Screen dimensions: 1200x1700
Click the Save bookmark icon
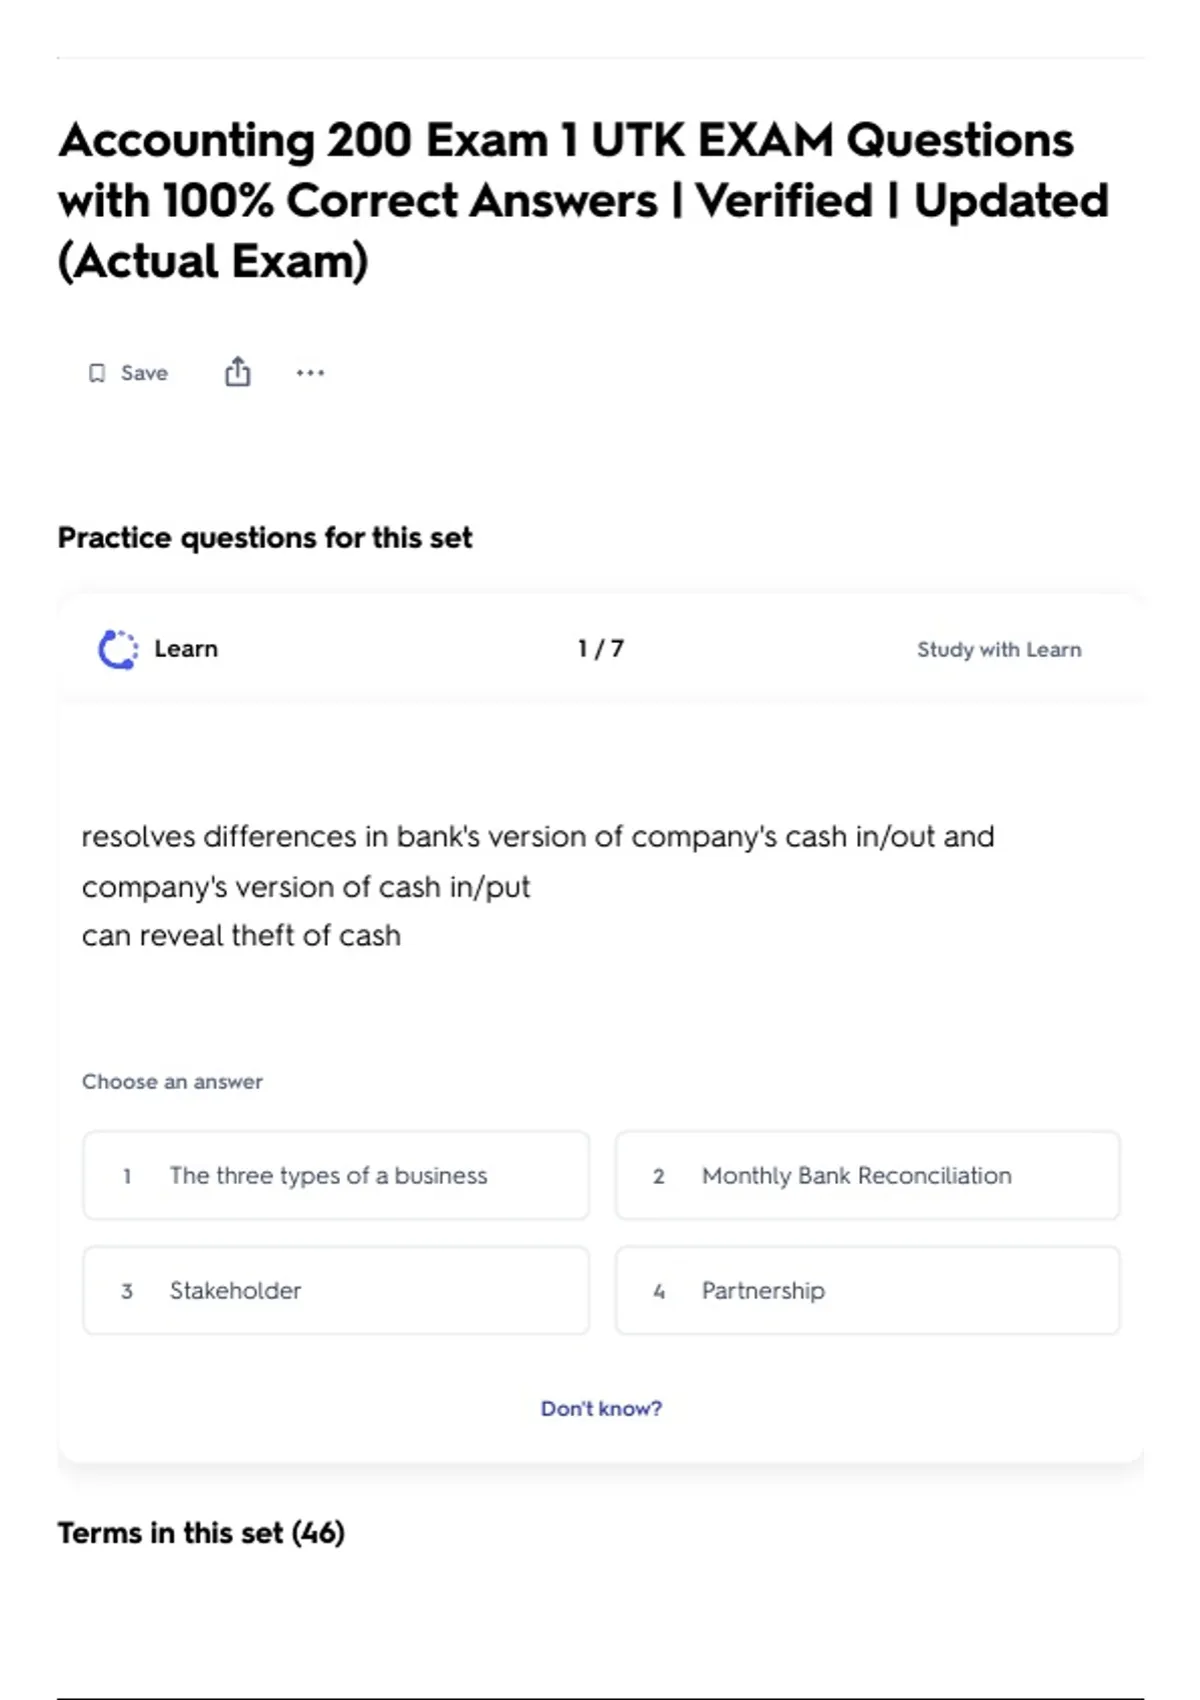tap(97, 373)
